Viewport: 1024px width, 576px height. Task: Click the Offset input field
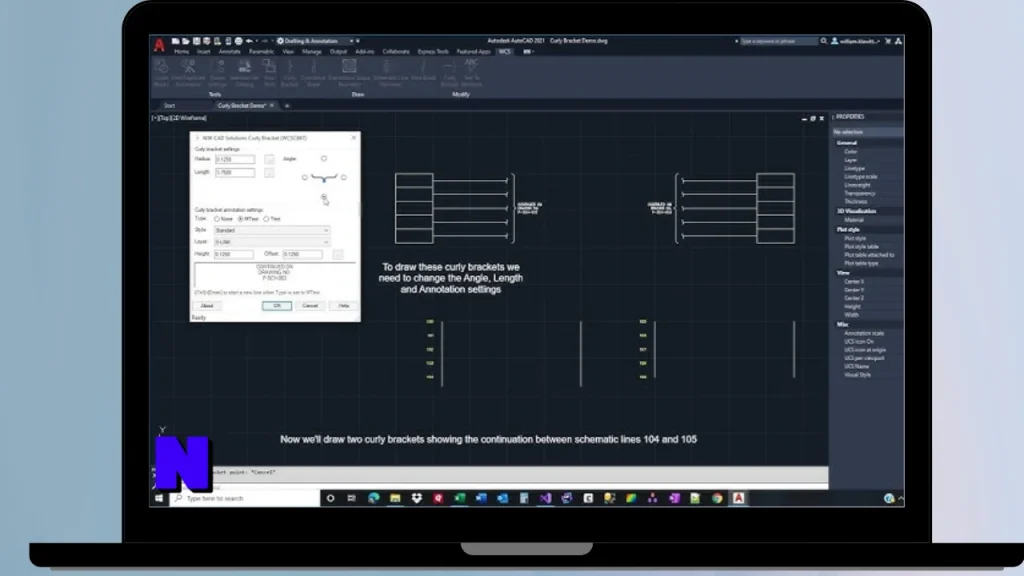click(302, 254)
